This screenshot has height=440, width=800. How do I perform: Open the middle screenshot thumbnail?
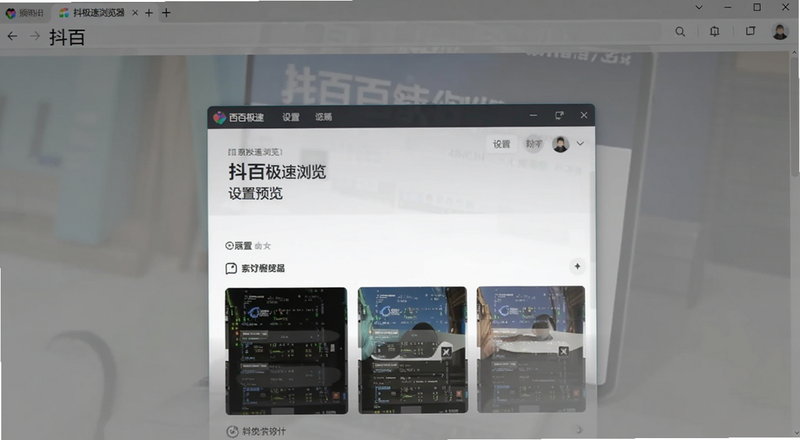(412, 350)
